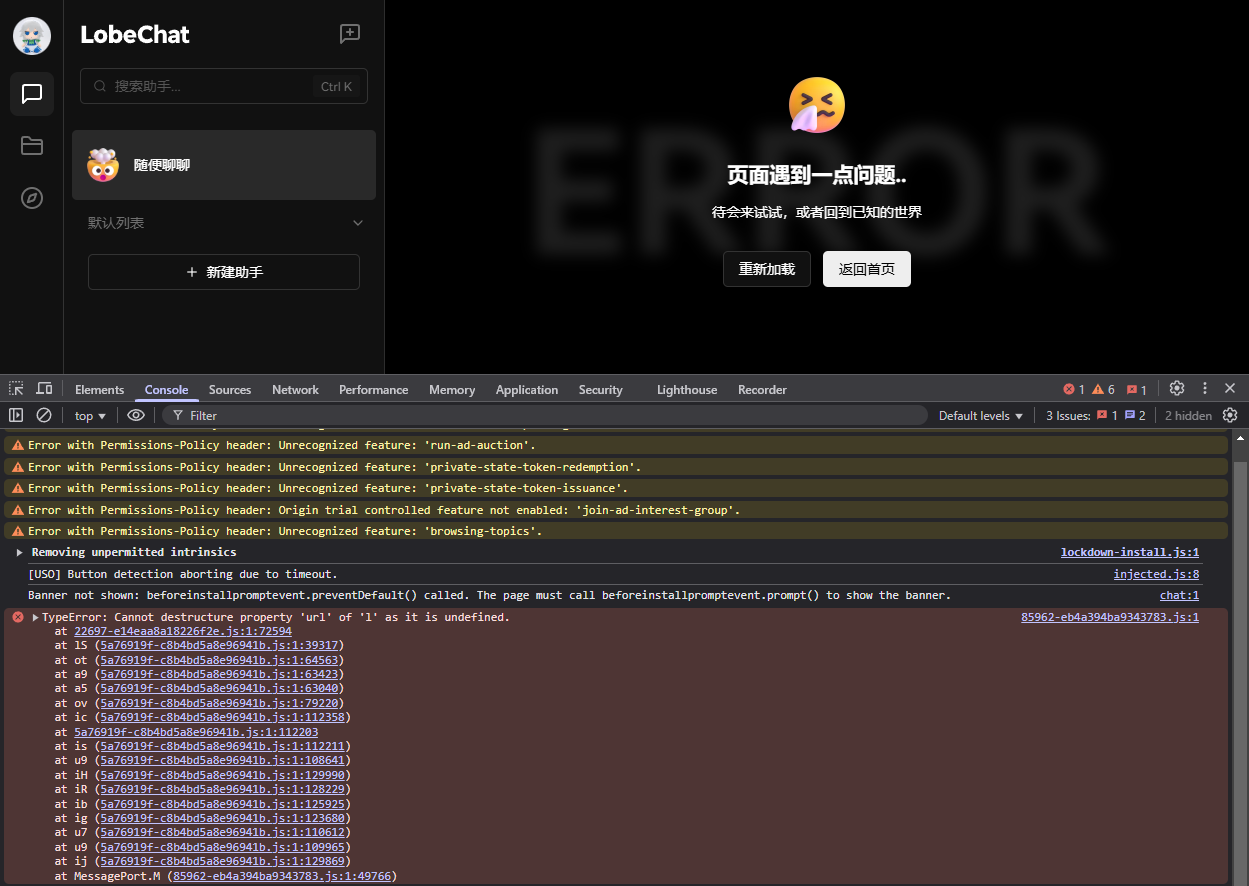Activate DevTools element inspector tool
Image resolution: width=1249 pixels, height=886 pixels.
(17, 389)
